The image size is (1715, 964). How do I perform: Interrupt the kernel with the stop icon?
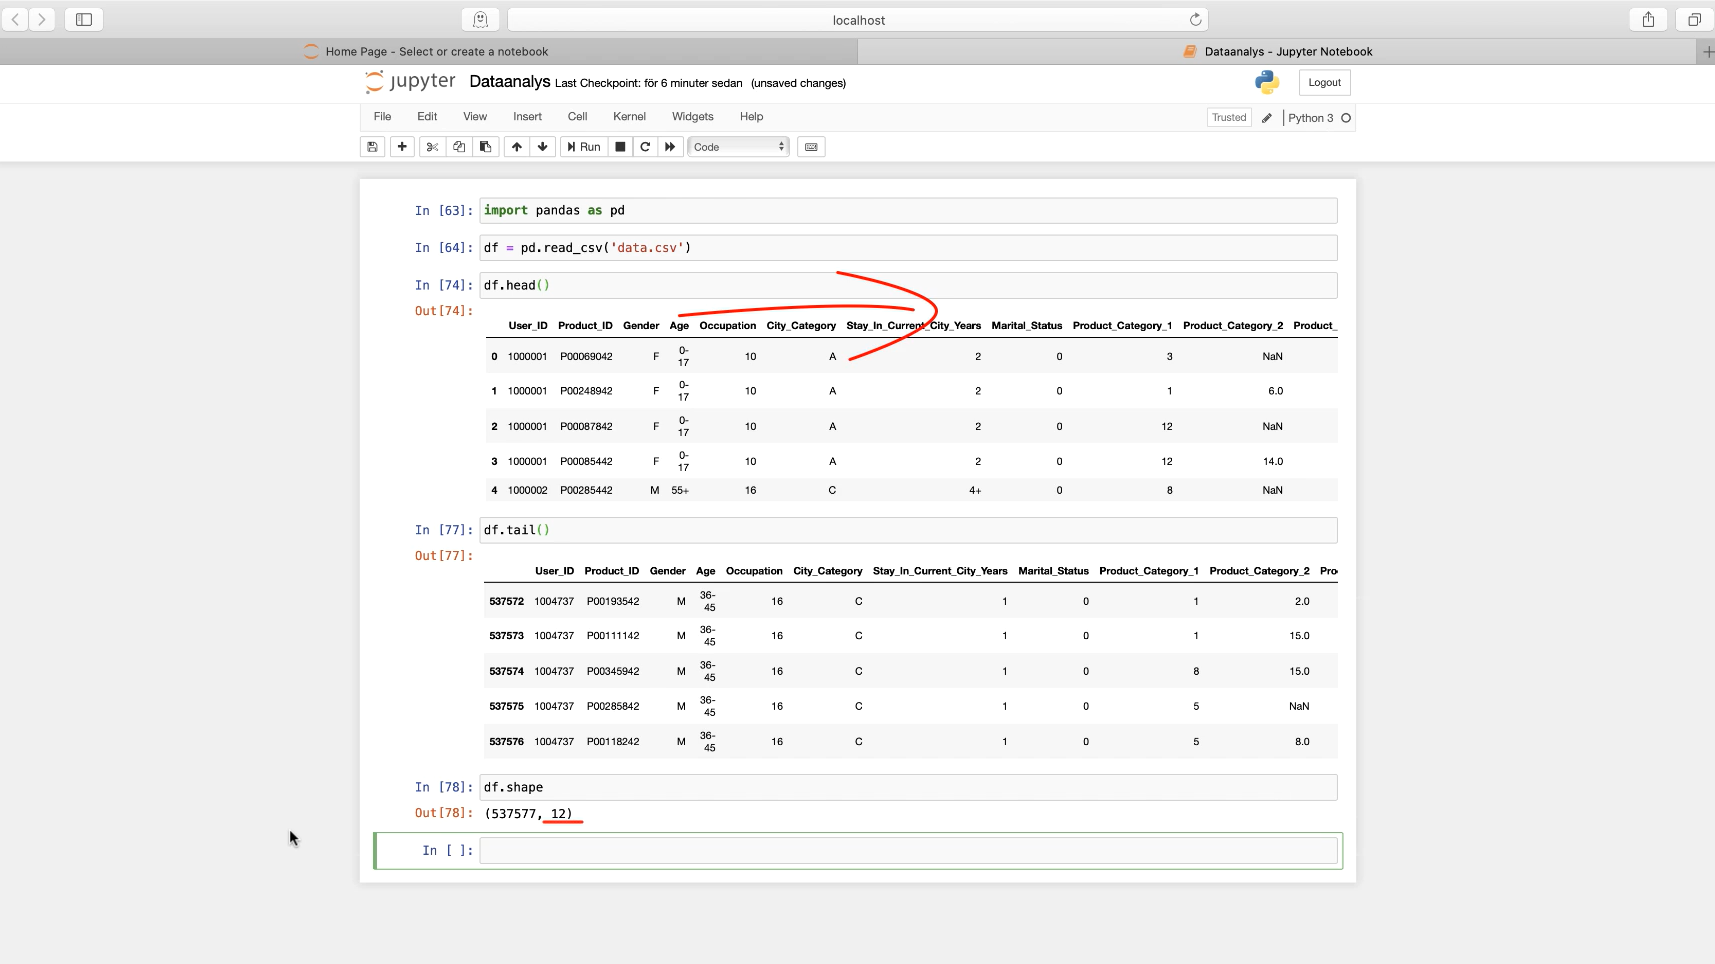(620, 146)
